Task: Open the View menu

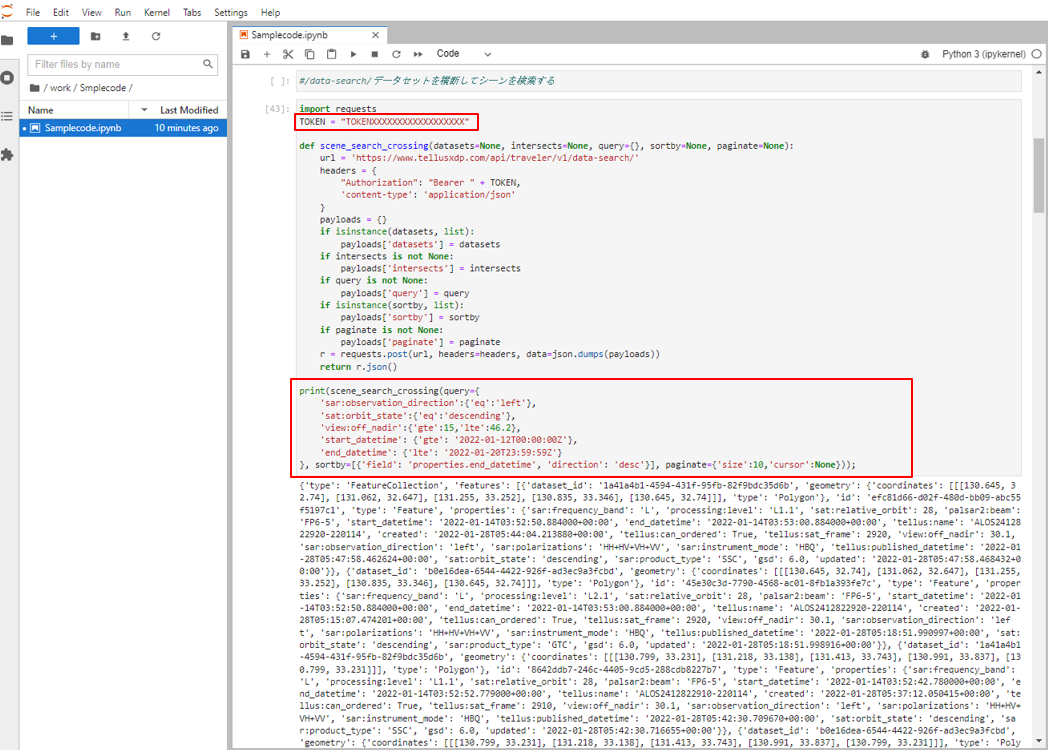Action: click(x=92, y=12)
